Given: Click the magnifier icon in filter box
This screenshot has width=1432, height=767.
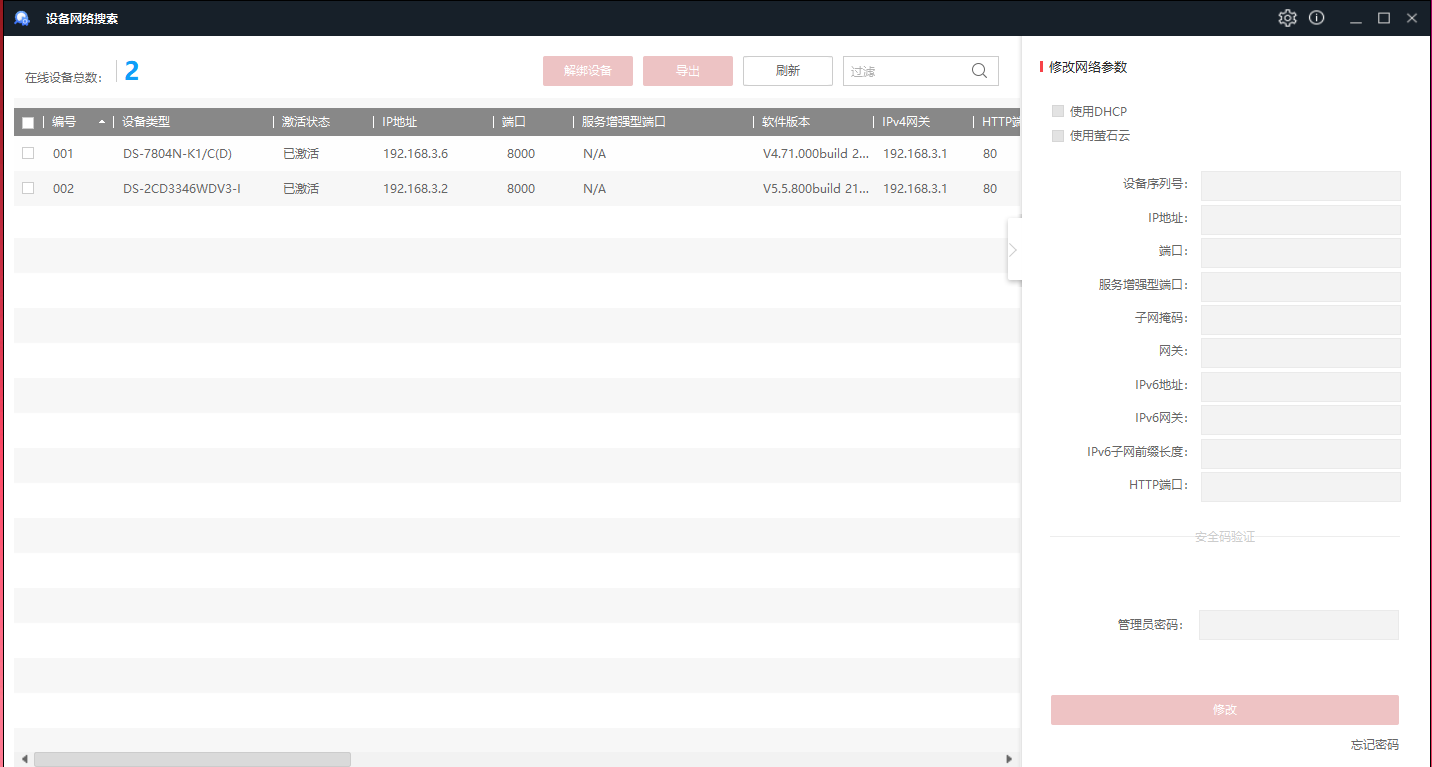Looking at the screenshot, I should 979,70.
